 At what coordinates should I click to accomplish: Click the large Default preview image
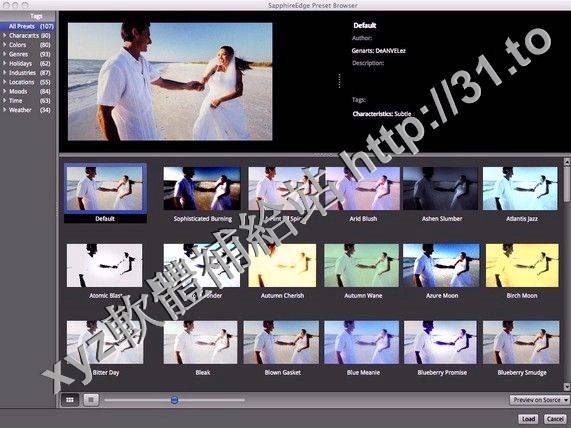(x=170, y=81)
